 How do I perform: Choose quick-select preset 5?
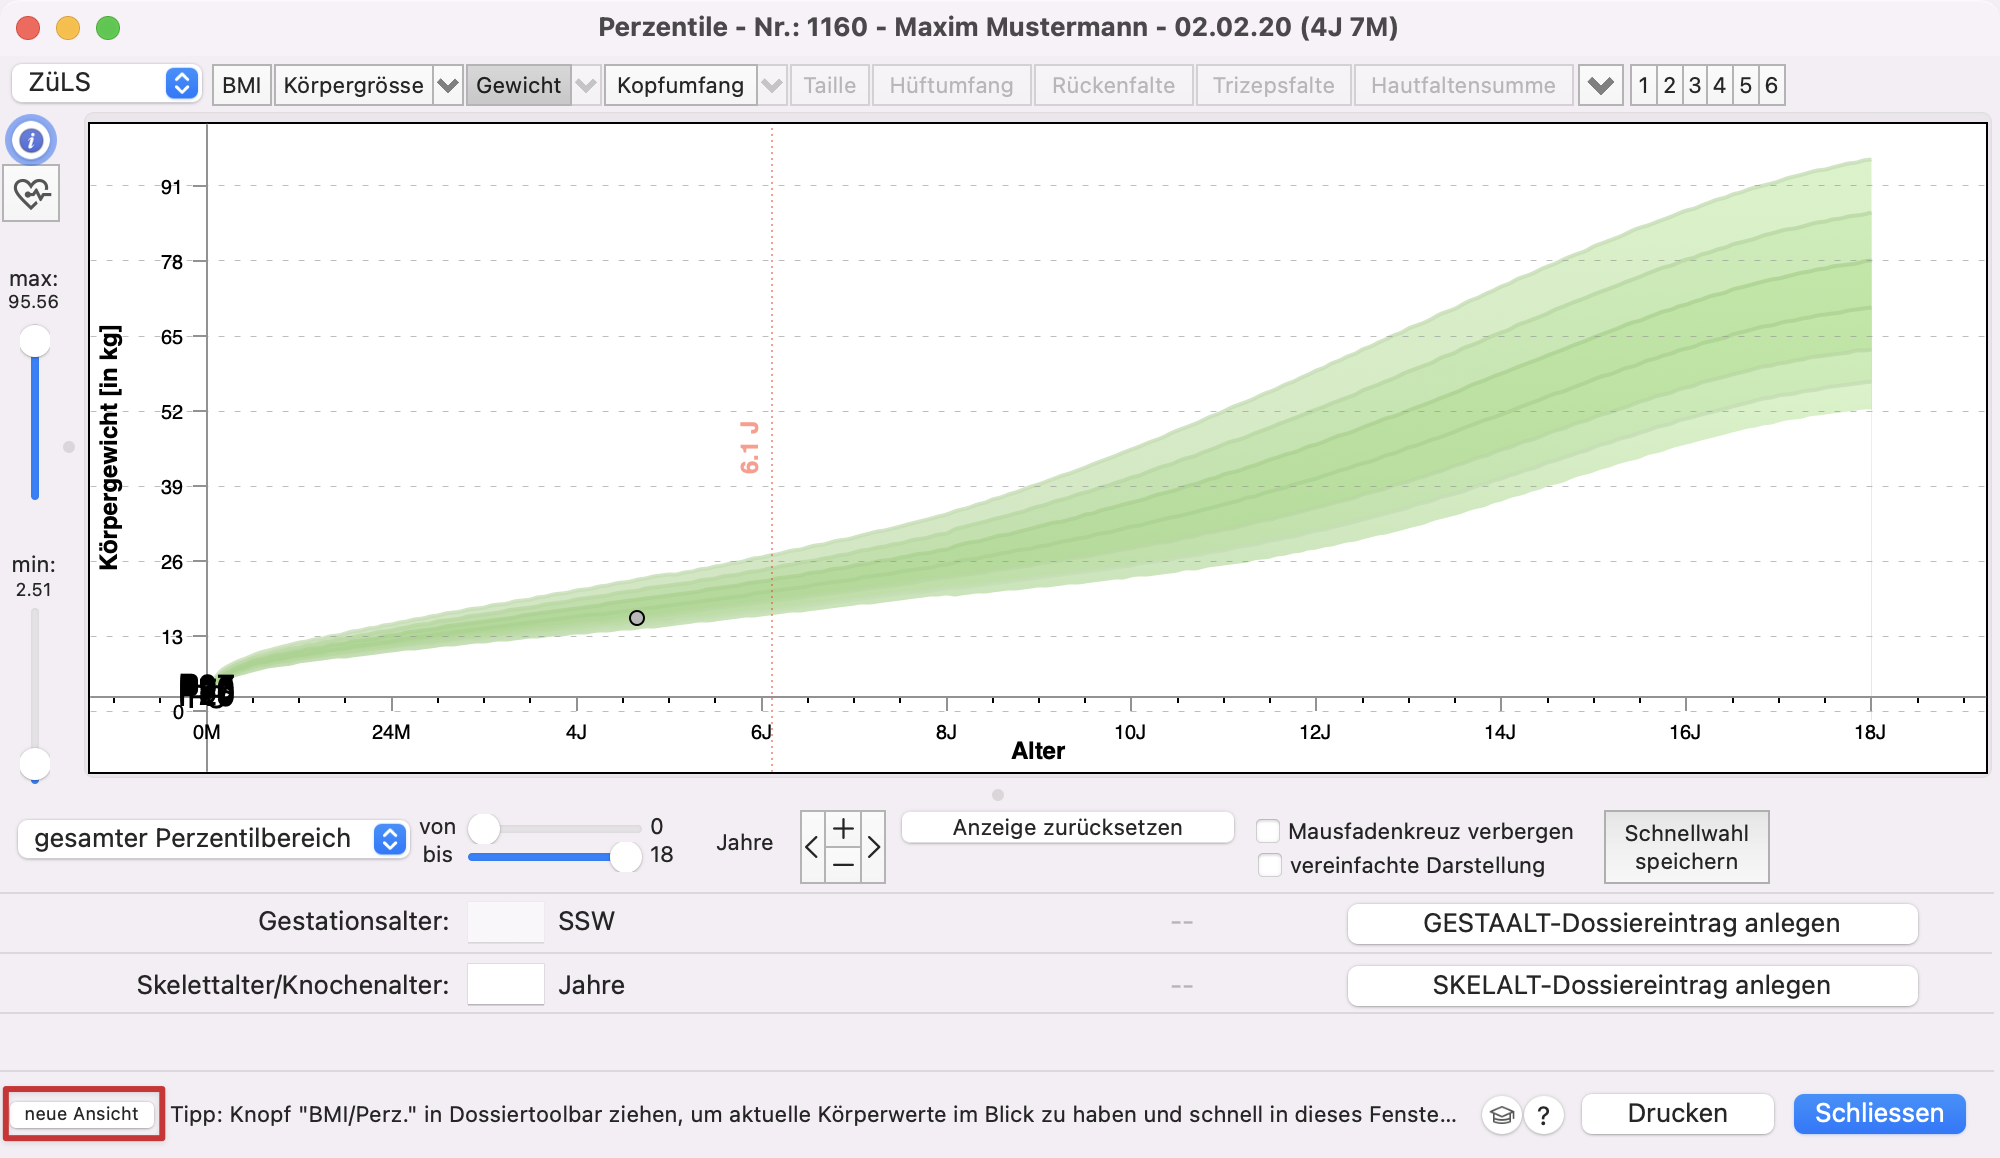pos(1745,85)
